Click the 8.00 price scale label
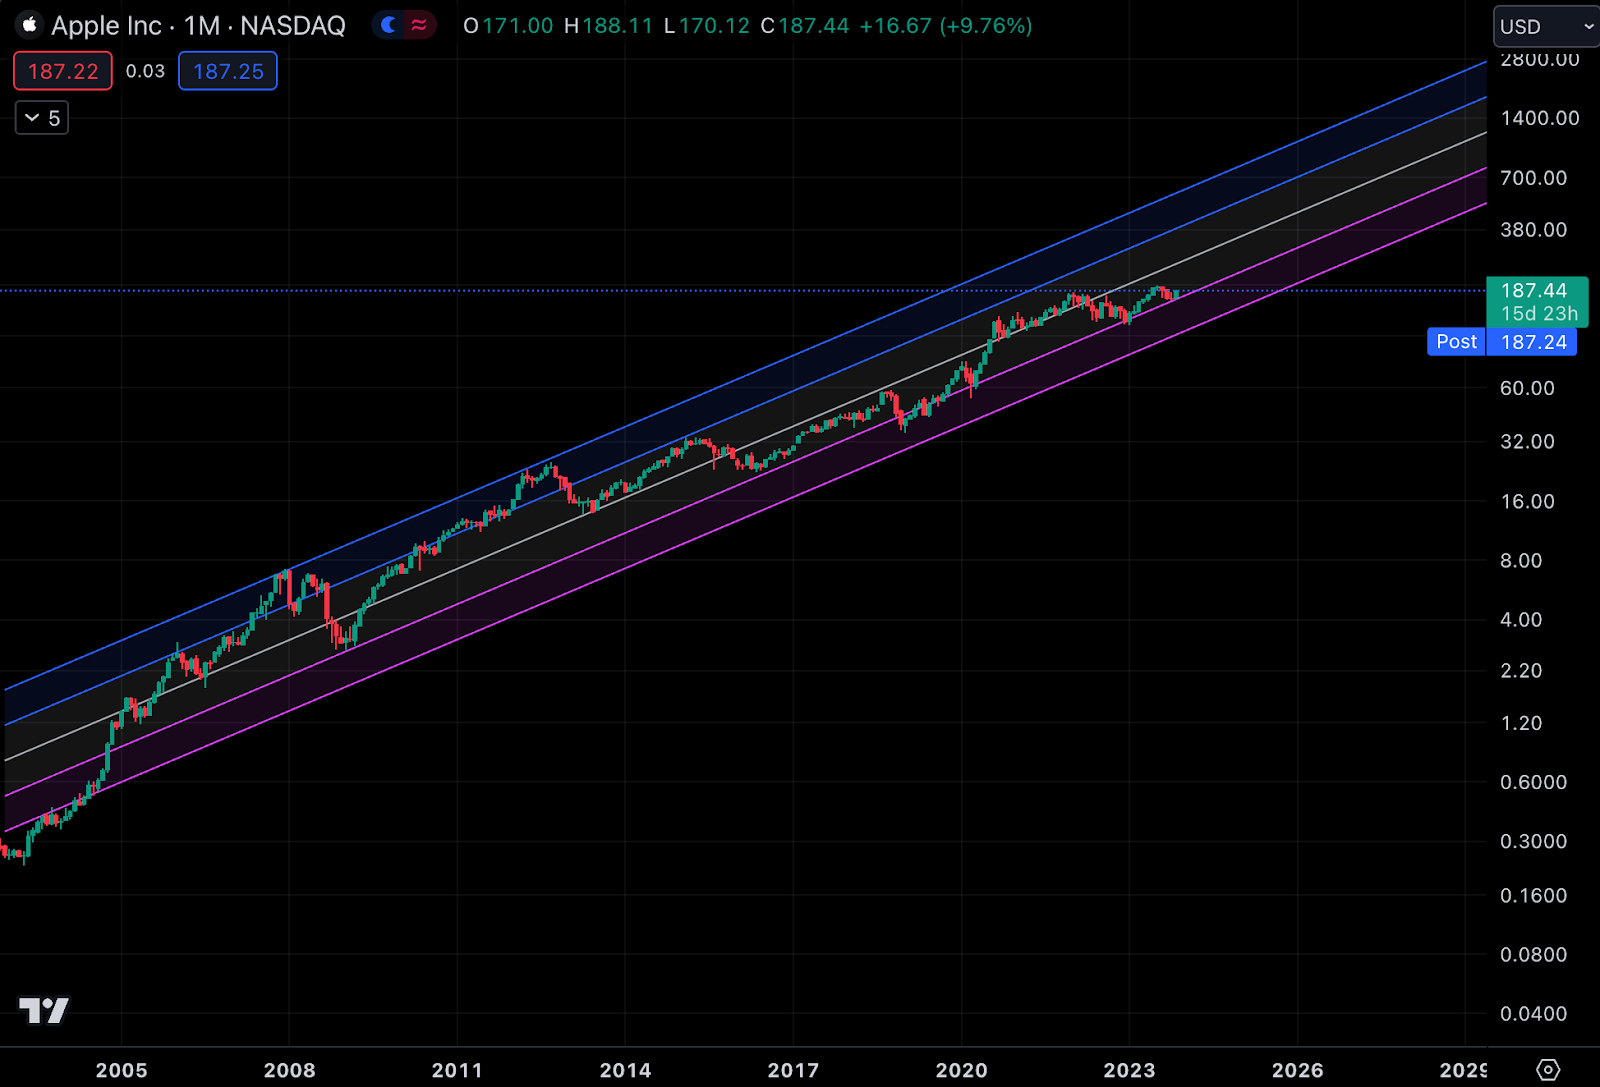The height and width of the screenshot is (1087, 1600). [x=1521, y=560]
